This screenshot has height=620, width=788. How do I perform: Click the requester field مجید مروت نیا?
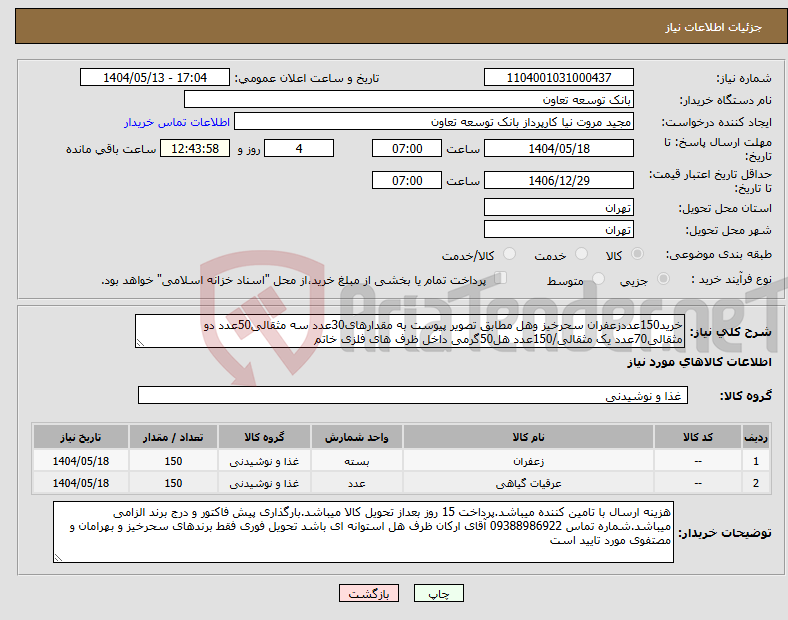(x=434, y=122)
